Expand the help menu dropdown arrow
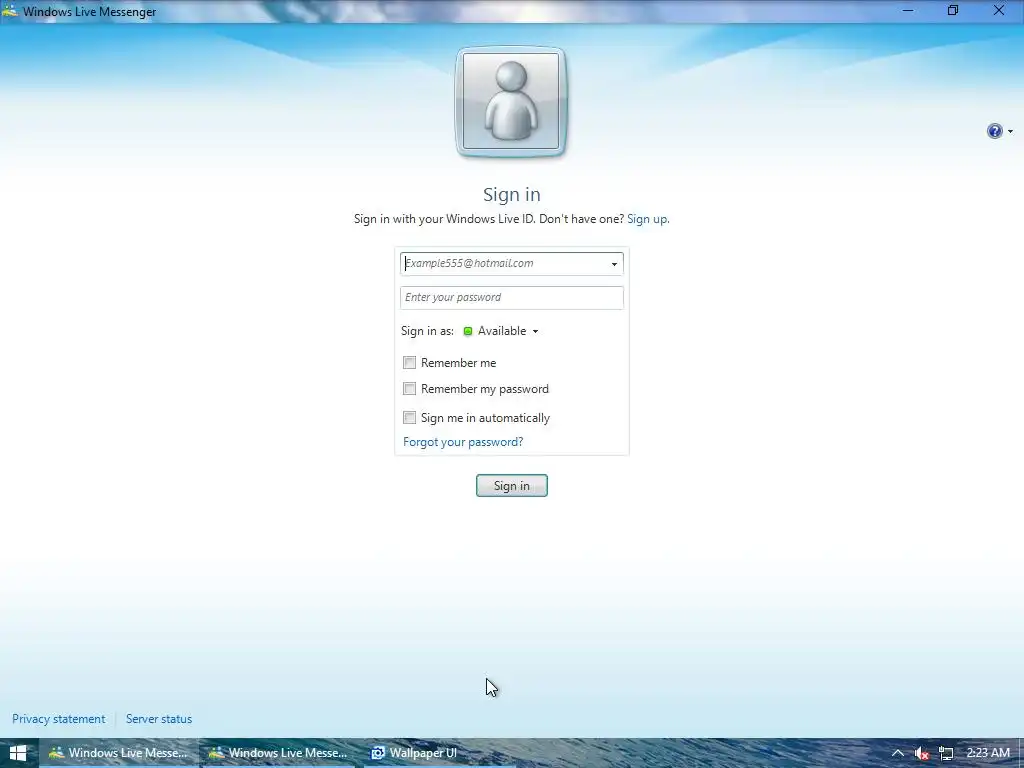Image resolution: width=1024 pixels, height=768 pixels. (1010, 131)
